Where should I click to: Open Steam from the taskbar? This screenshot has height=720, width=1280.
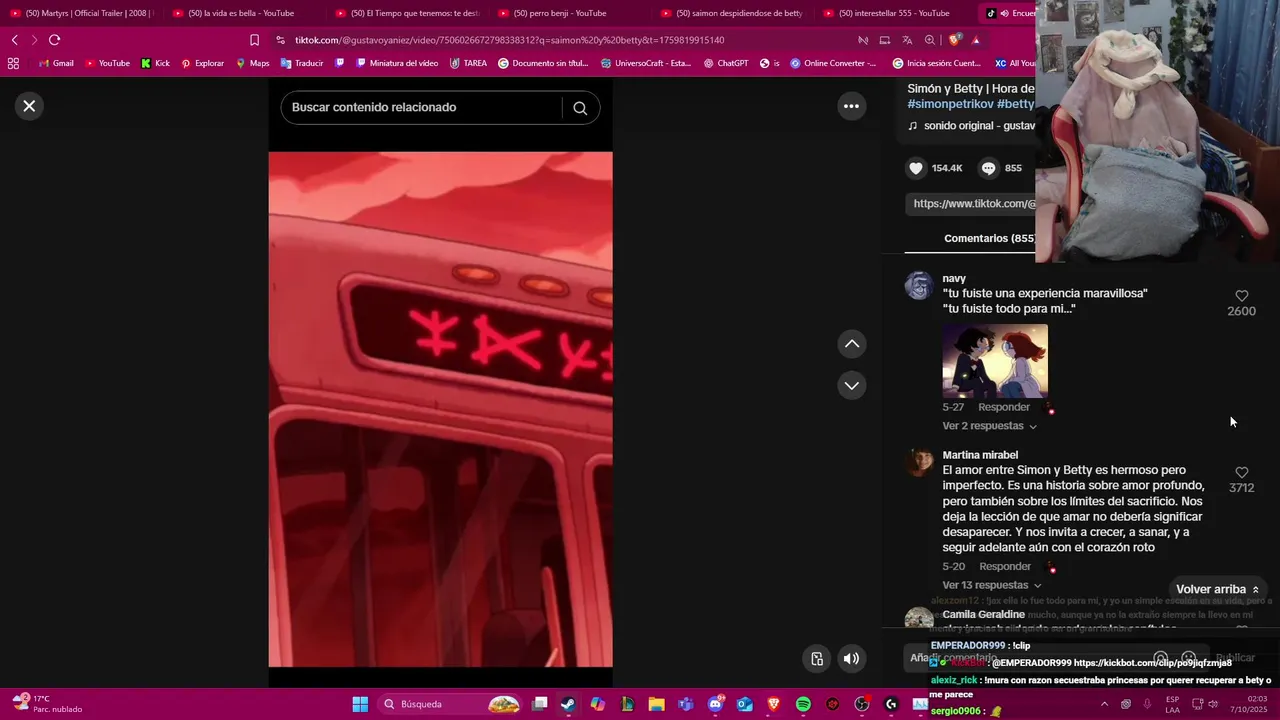[568, 704]
